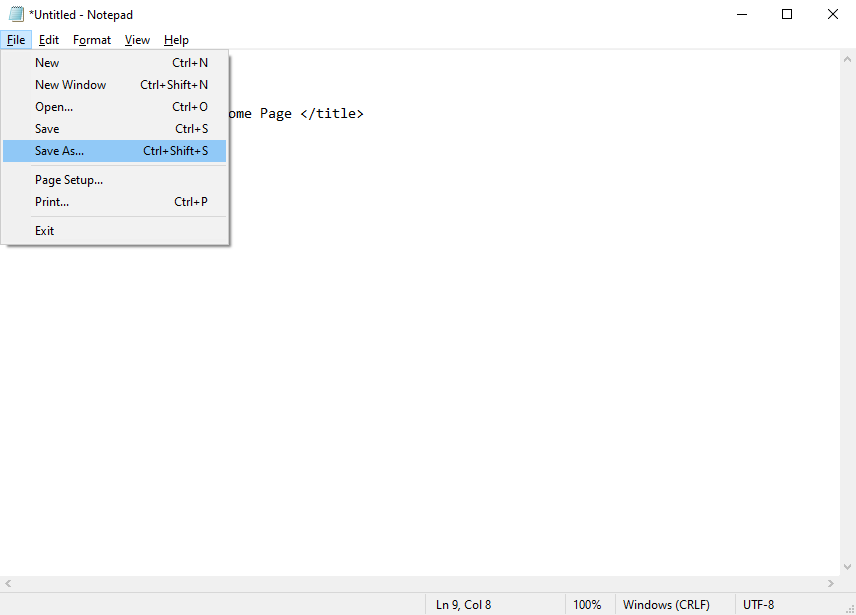This screenshot has width=856, height=615.
Task: Click the window resize grip corner
Action: pyautogui.click(x=849, y=608)
